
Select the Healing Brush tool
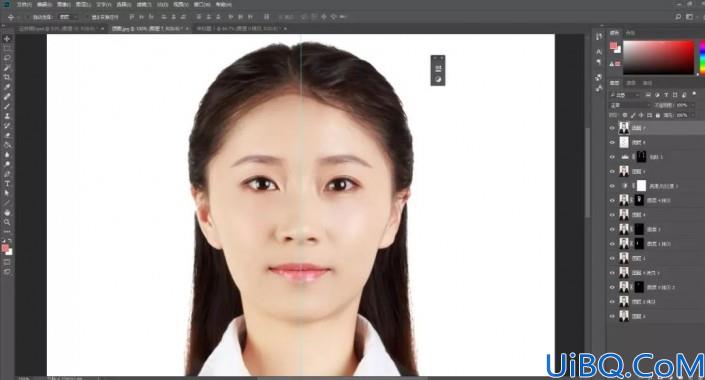click(7, 97)
